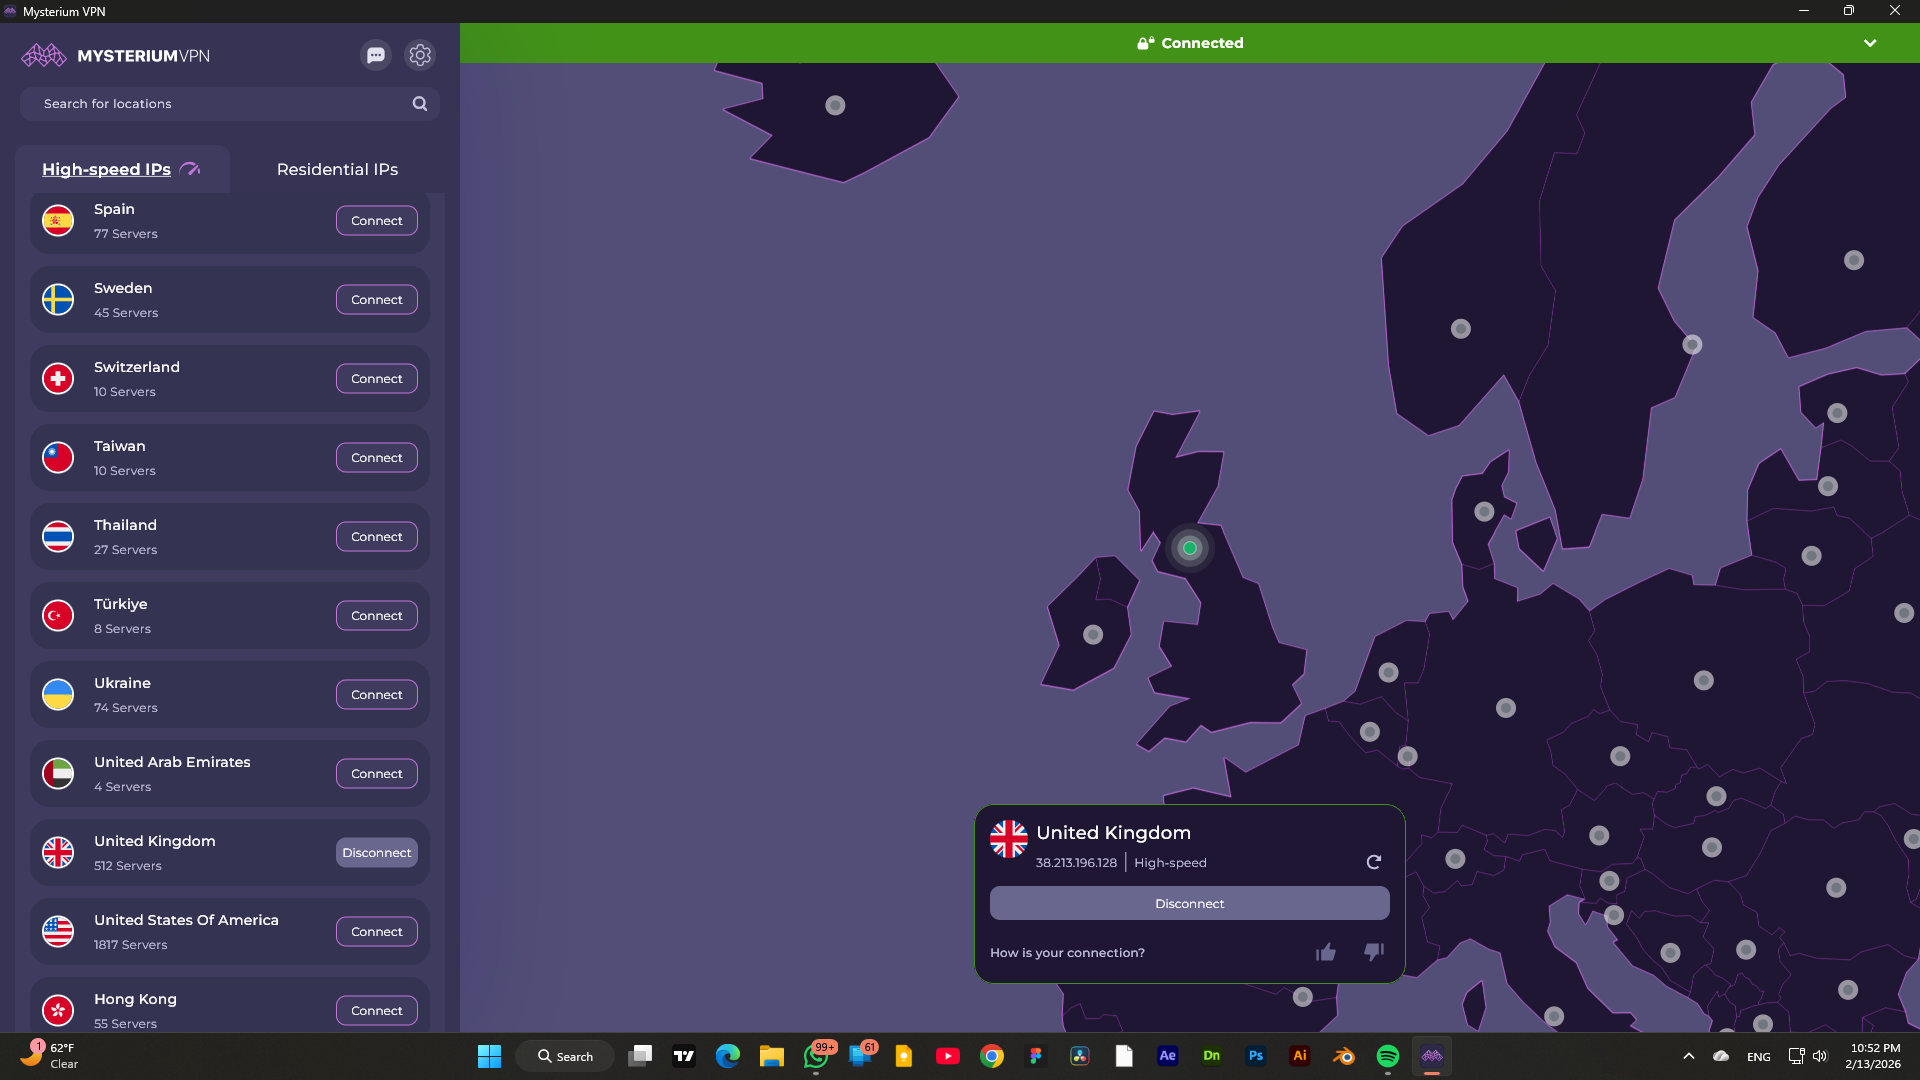The height and width of the screenshot is (1080, 1920).
Task: Open the settings gear icon
Action: click(x=420, y=55)
